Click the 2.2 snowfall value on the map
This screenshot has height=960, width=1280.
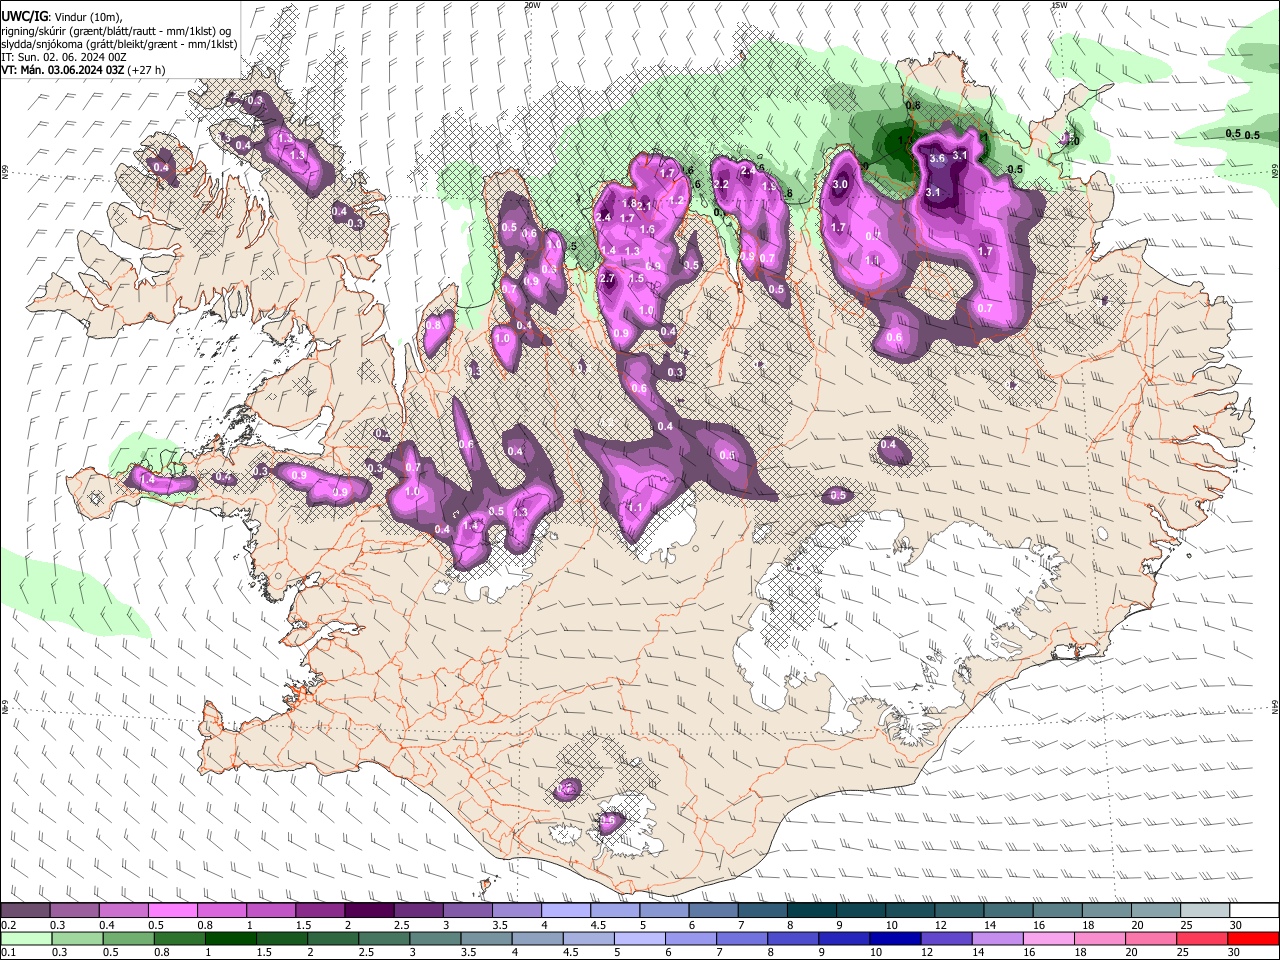click(x=720, y=184)
